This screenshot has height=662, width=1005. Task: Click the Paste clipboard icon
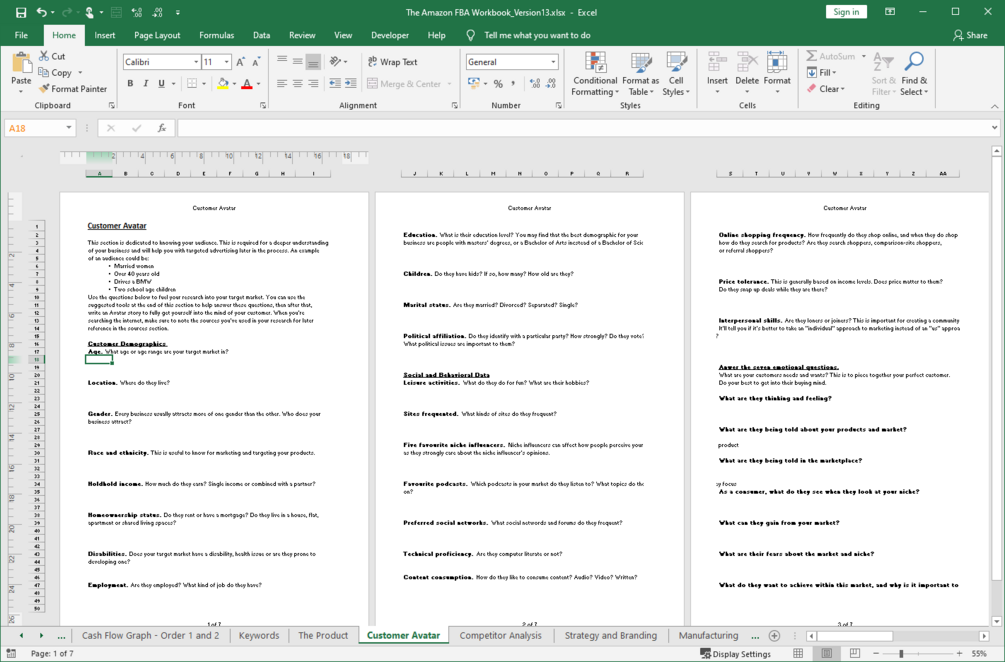click(x=21, y=62)
